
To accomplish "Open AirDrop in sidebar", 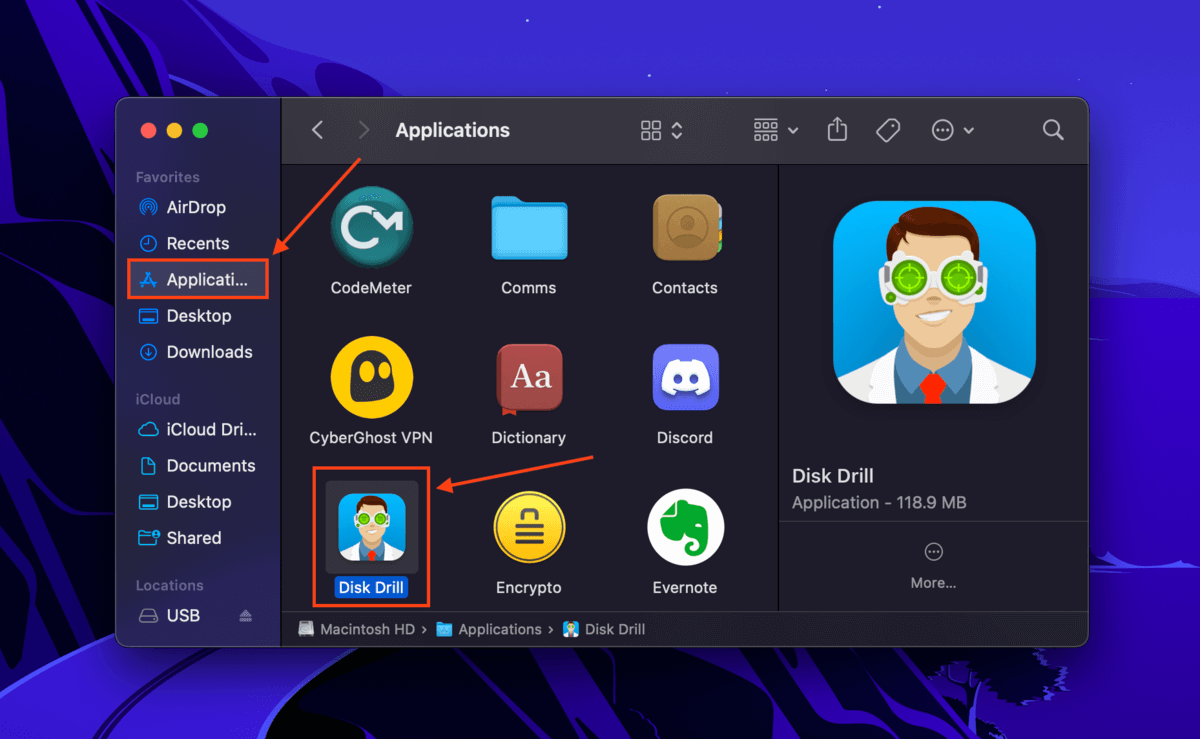I will tap(197, 207).
